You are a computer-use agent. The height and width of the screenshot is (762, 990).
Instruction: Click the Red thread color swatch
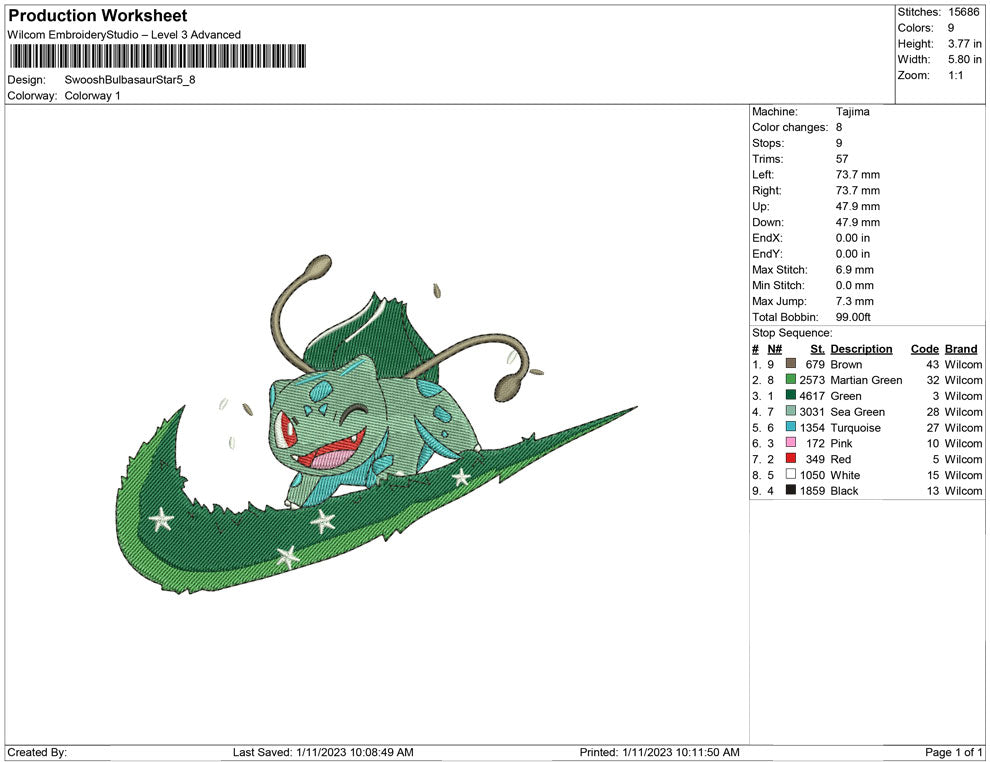790,458
